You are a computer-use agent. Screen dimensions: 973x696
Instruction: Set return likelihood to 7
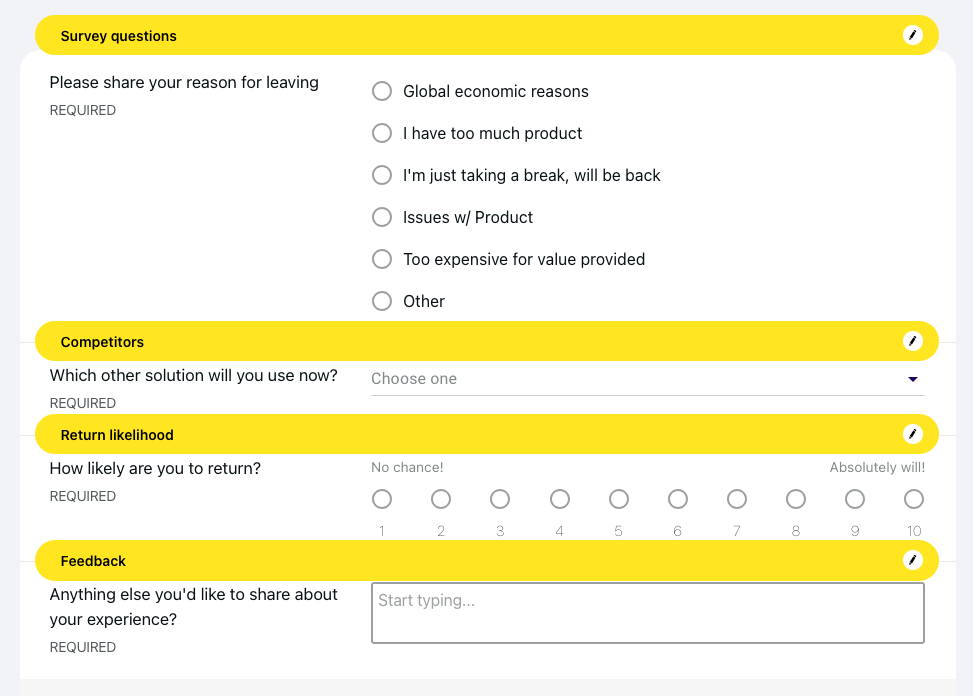(x=737, y=498)
